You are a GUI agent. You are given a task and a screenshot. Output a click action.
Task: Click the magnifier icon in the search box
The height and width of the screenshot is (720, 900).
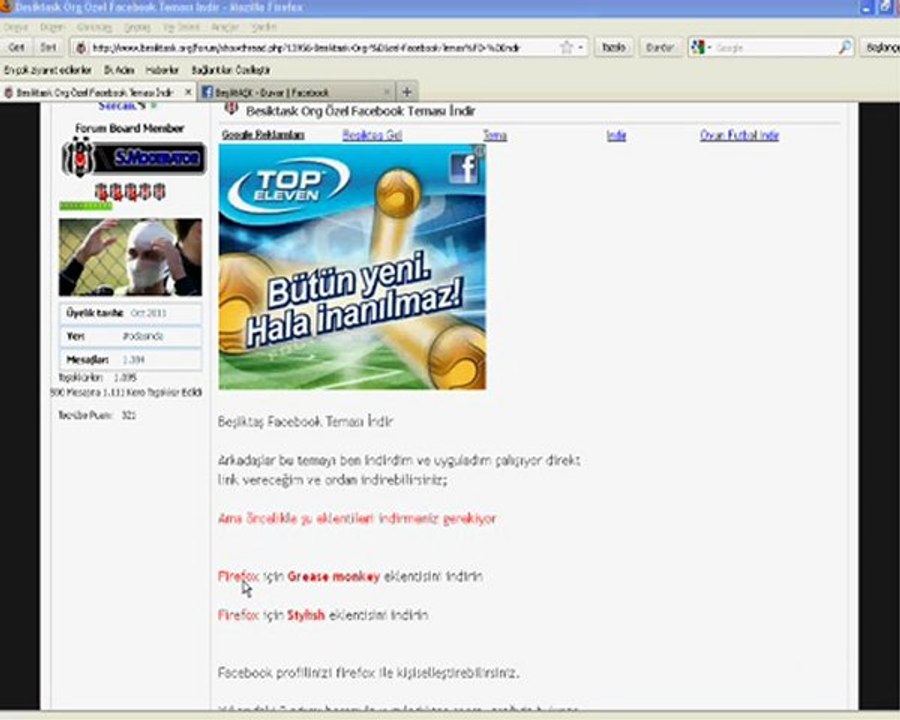click(x=844, y=48)
